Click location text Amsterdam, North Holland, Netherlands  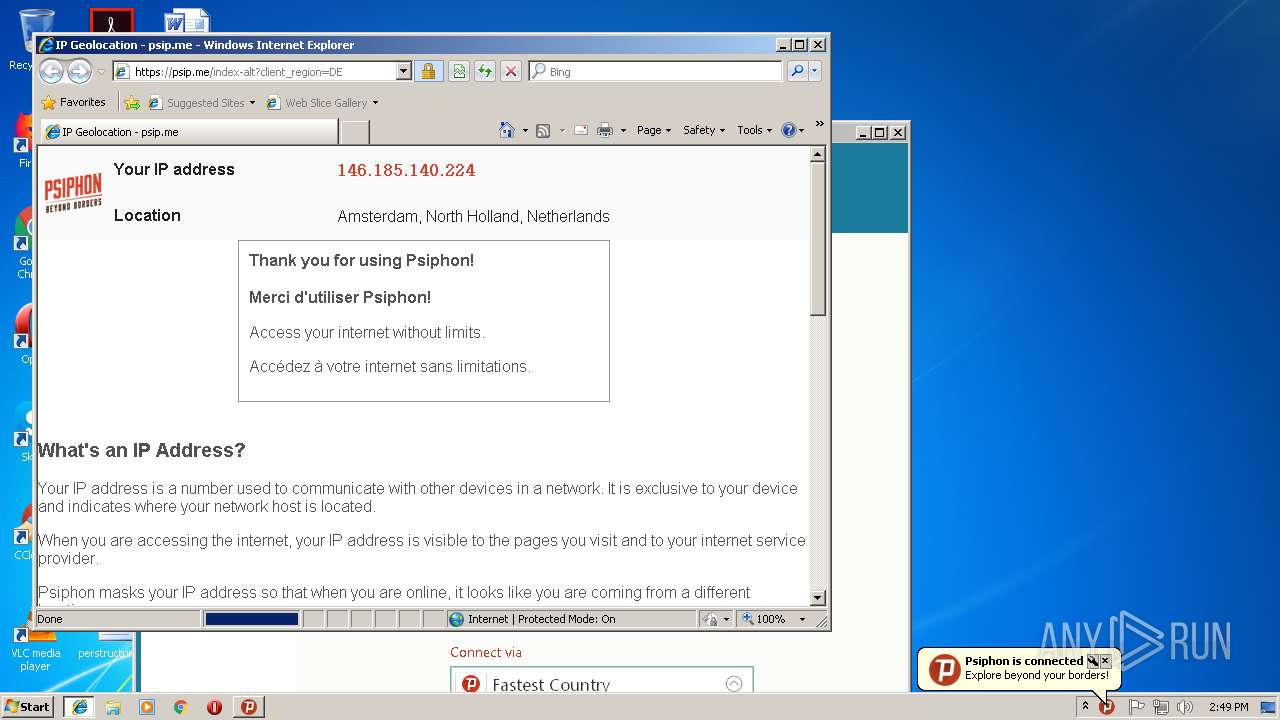click(x=473, y=216)
